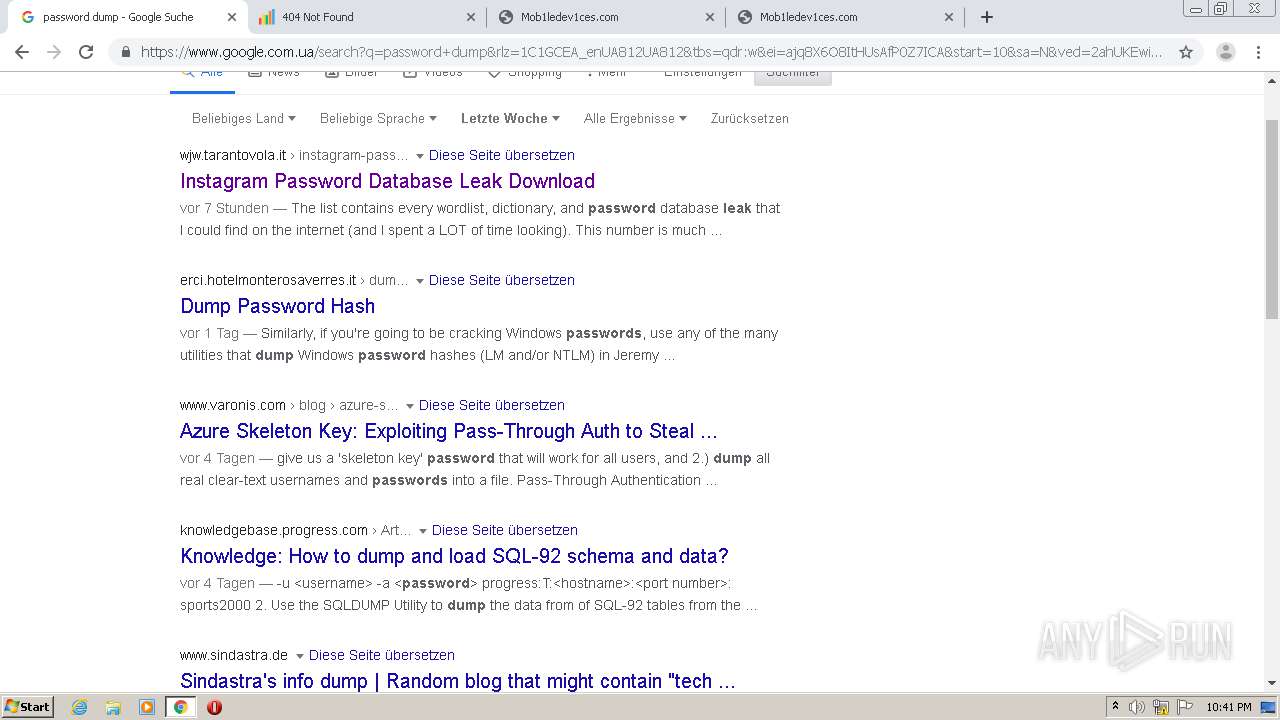The height and width of the screenshot is (720, 1280).
Task: Open the Dump Password Hash result
Action: pyautogui.click(x=277, y=306)
